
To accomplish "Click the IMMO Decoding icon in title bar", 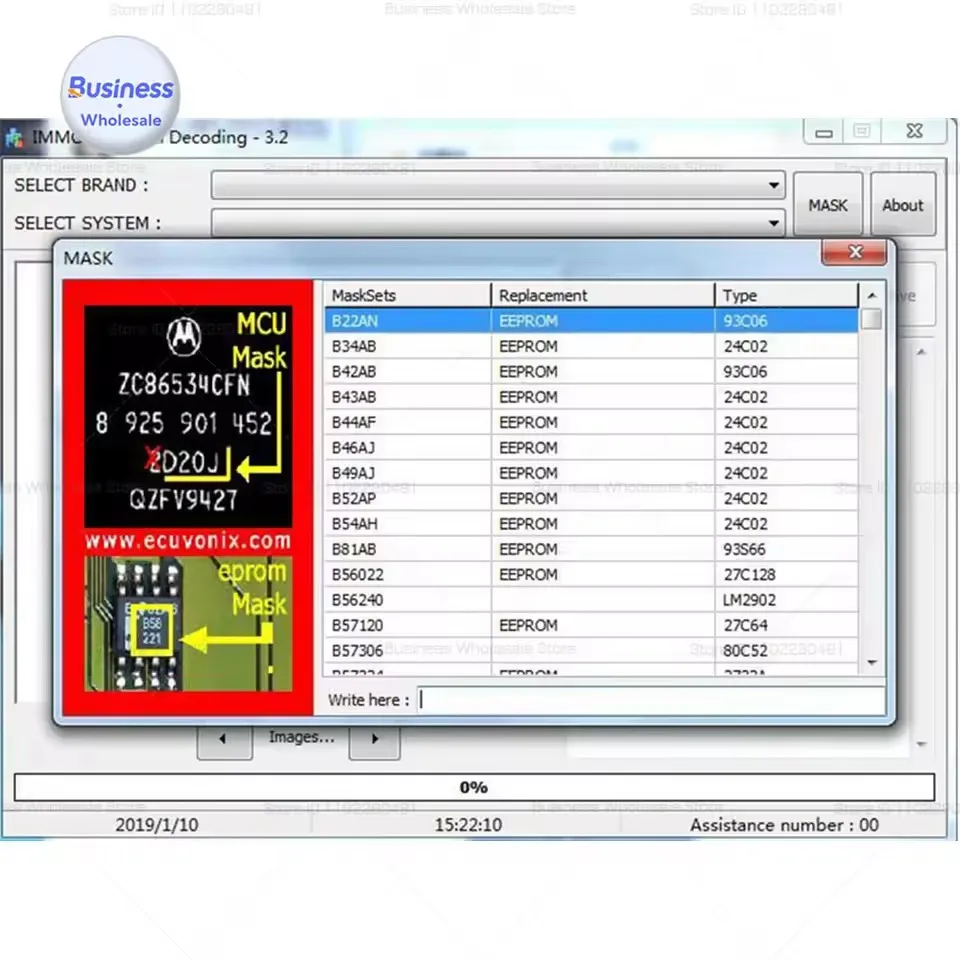I will pos(14,137).
